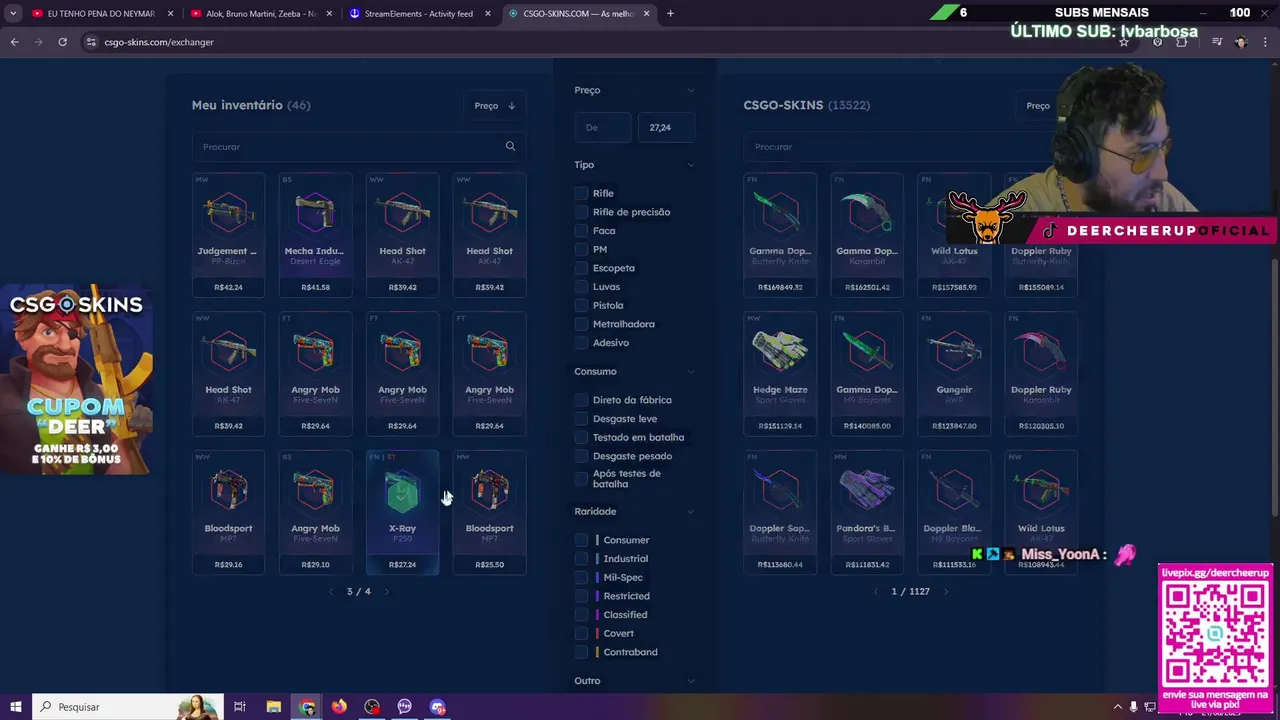Check the Contraband rarity filter
Viewport: 1280px width, 720px height.
click(581, 653)
